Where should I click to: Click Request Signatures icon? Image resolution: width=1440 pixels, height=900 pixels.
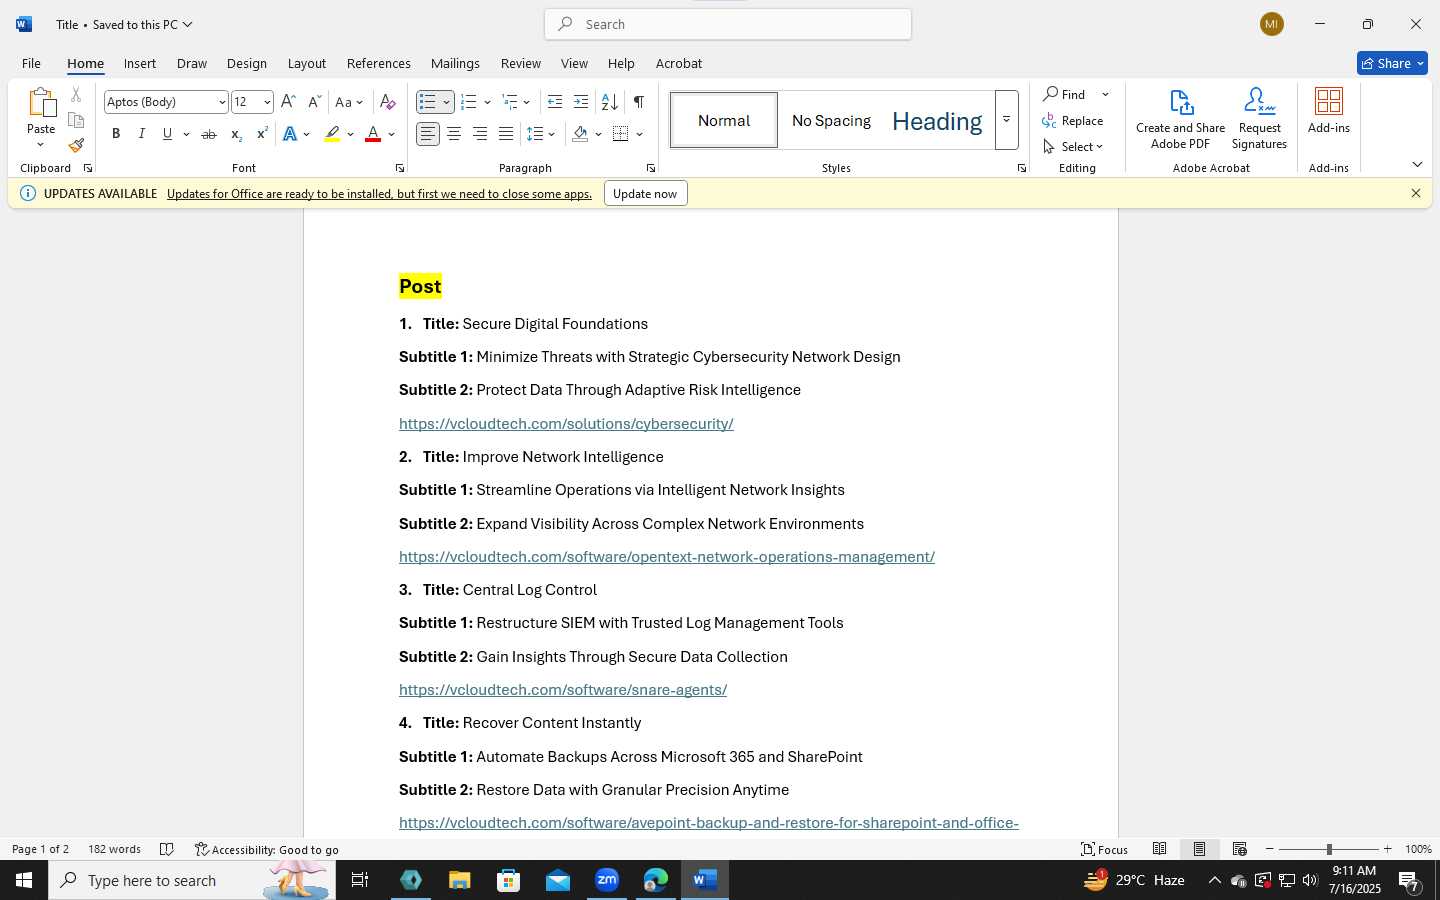tap(1259, 118)
